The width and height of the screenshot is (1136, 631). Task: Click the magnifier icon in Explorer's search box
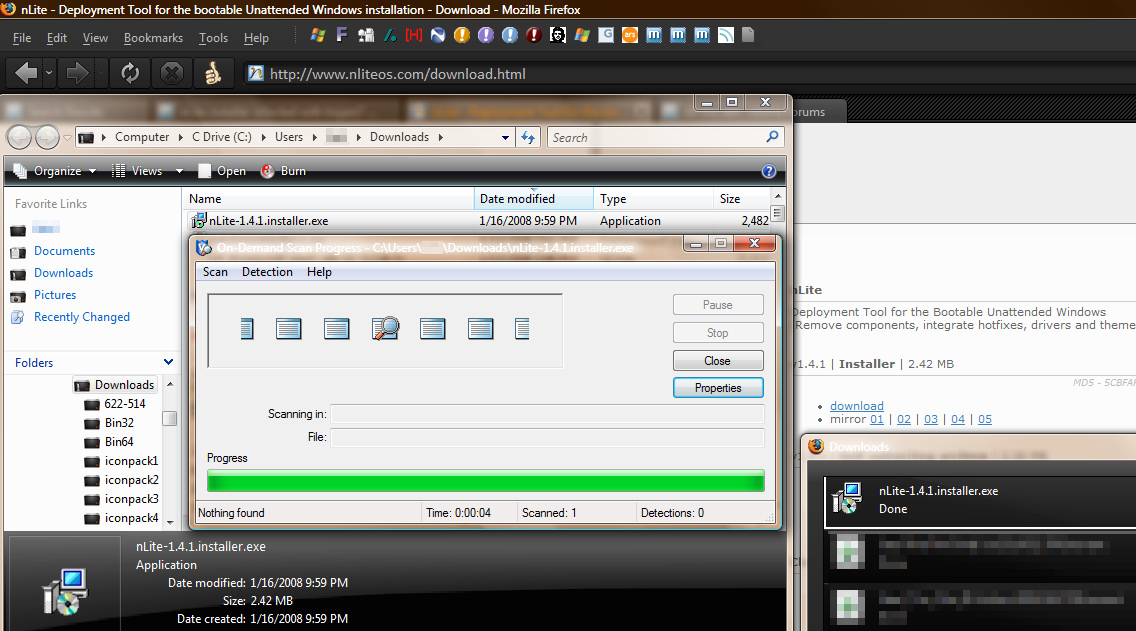tap(772, 136)
